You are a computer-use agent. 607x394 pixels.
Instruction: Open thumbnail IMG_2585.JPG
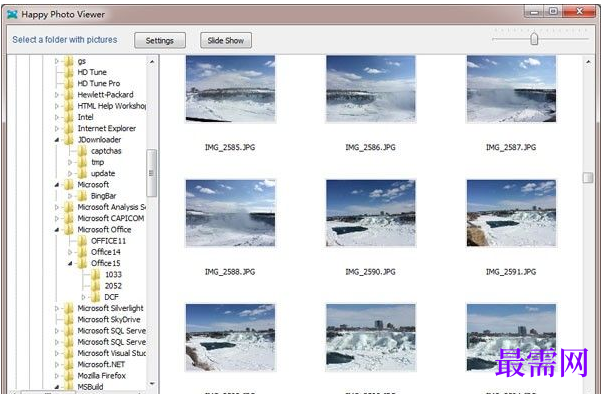(230, 89)
